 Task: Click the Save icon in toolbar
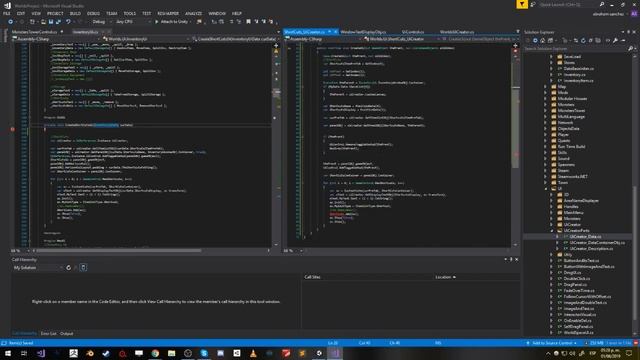pyautogui.click(x=51, y=22)
